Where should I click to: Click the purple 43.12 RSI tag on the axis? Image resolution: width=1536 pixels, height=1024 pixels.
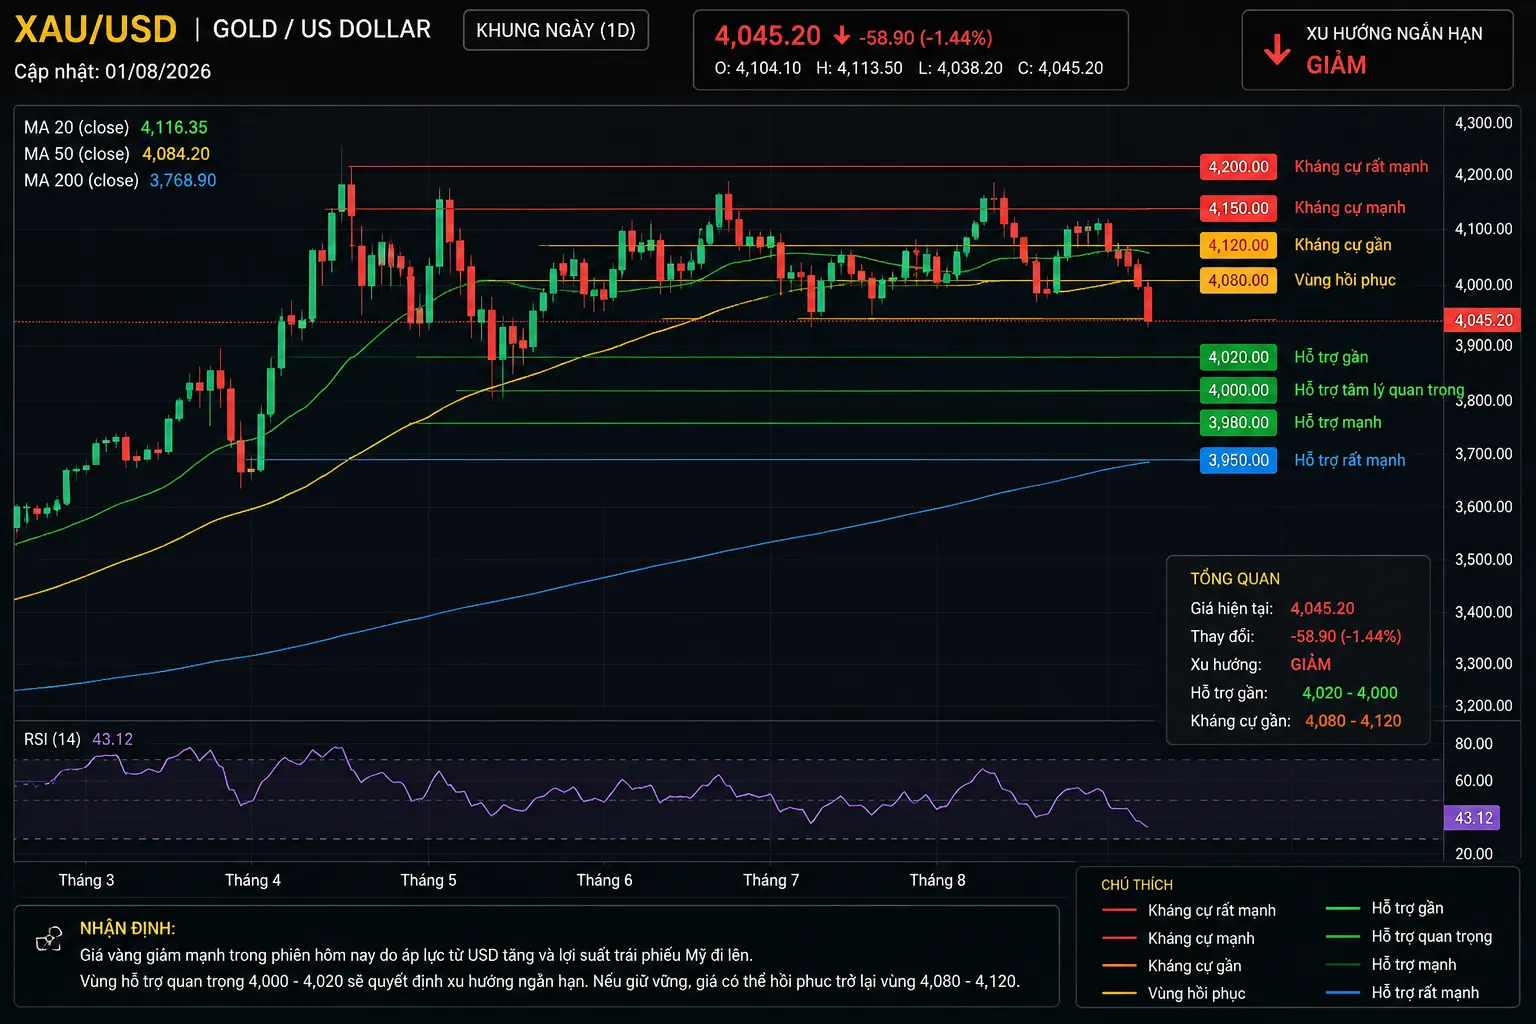1473,818
